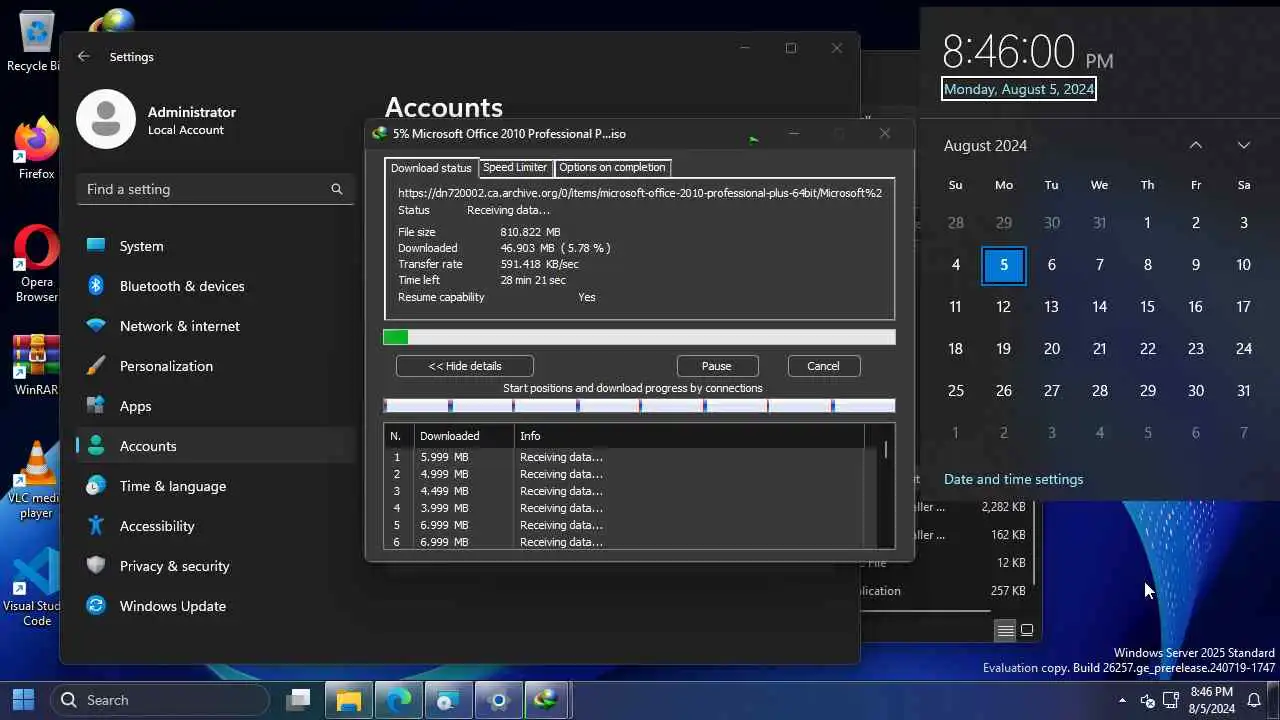Open the download manager taskbar icon
Screen dimensions: 1280x720
[547, 700]
